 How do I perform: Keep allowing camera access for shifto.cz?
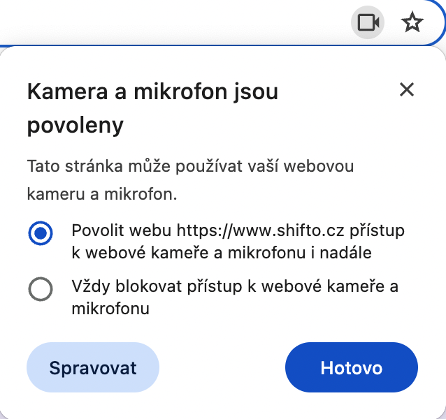click(x=40, y=233)
